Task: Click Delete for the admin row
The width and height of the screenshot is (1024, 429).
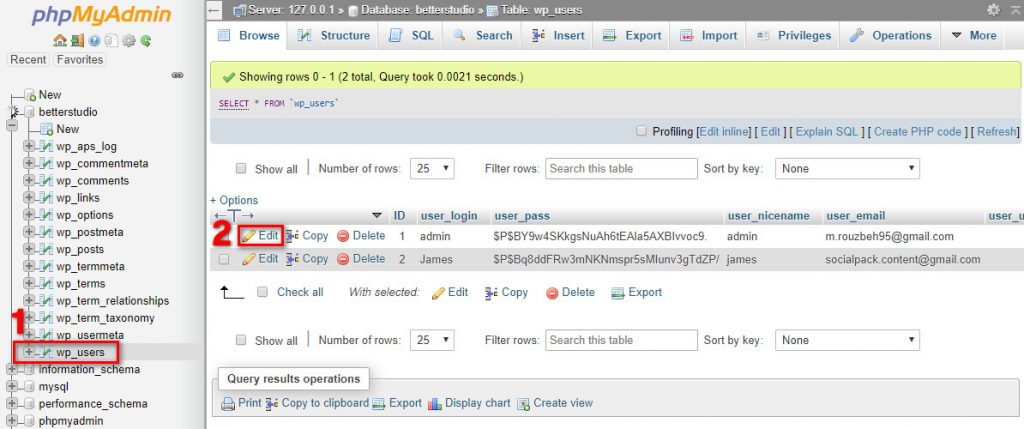Action: (361, 236)
